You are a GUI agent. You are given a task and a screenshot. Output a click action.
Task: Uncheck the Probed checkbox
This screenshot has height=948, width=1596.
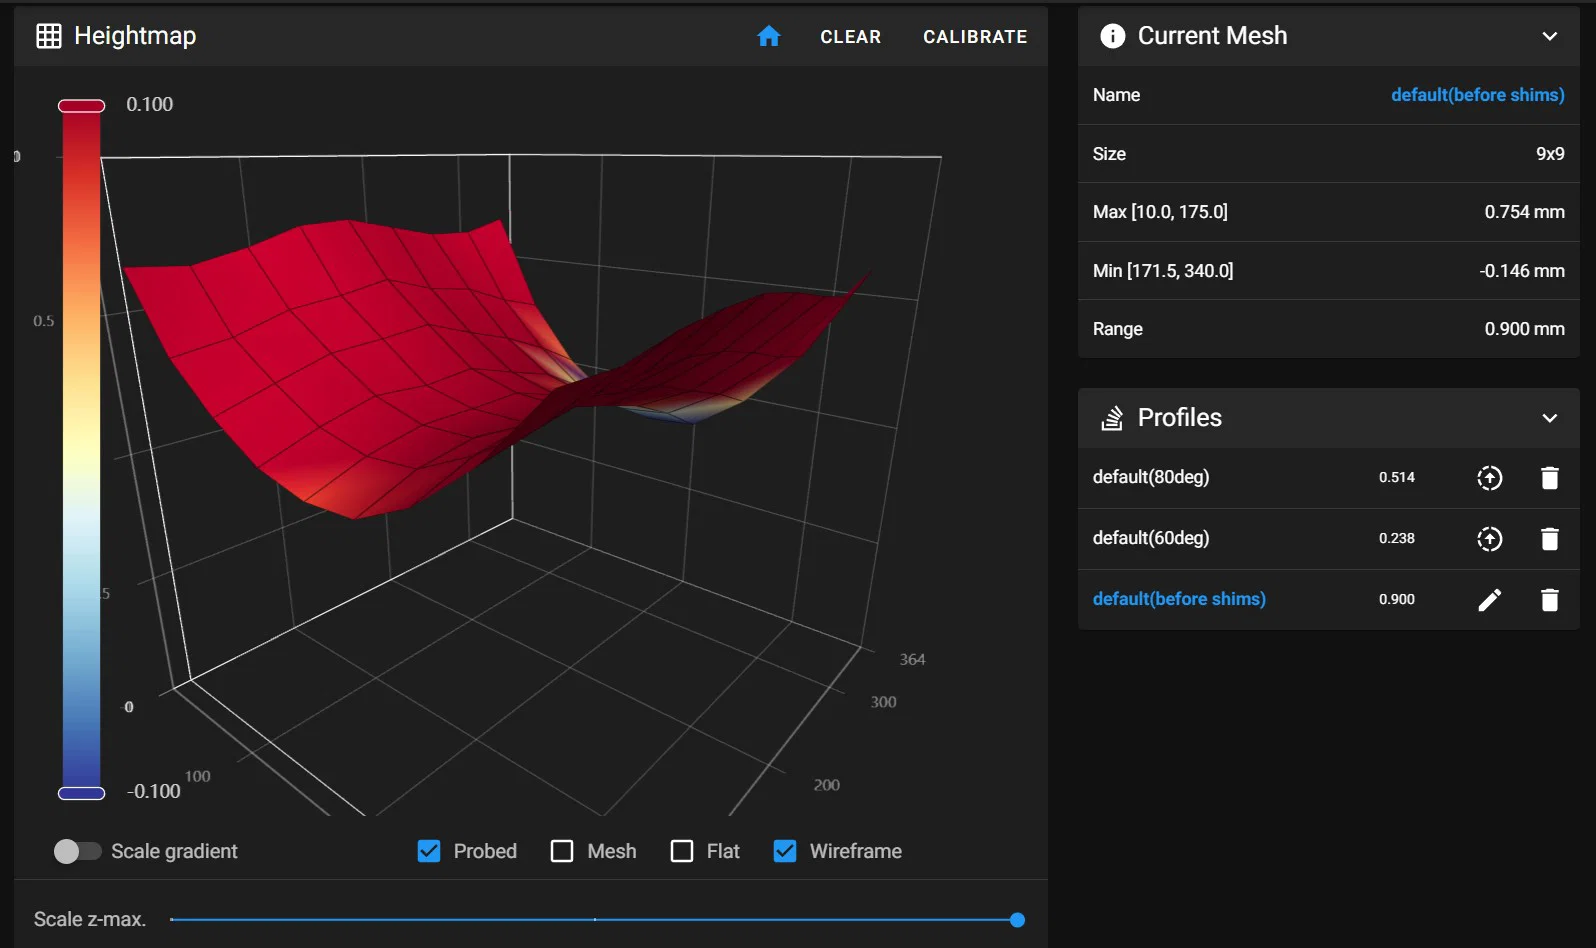click(x=429, y=851)
